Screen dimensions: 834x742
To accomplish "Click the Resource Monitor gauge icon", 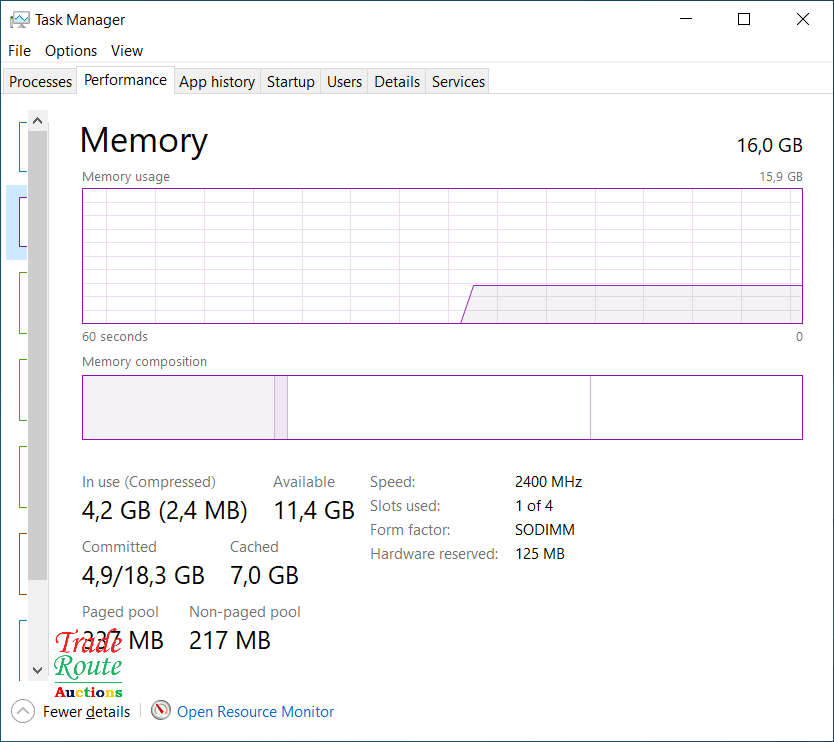I will 161,711.
